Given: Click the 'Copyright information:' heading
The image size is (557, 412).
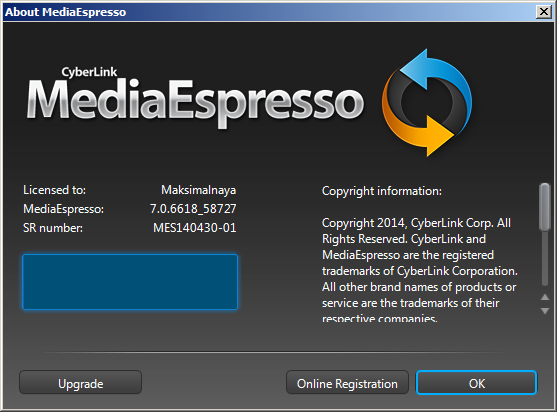Looking at the screenshot, I should (x=382, y=191).
